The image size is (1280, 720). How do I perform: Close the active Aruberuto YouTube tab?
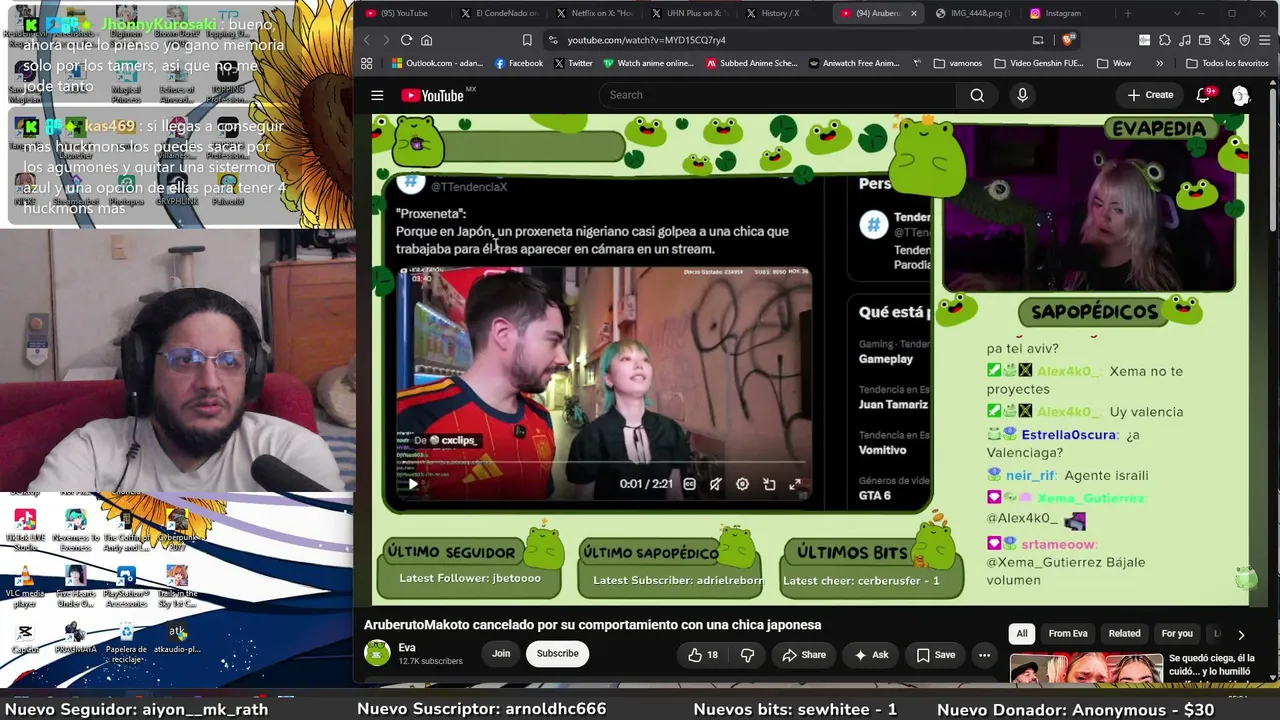pyautogui.click(x=913, y=14)
